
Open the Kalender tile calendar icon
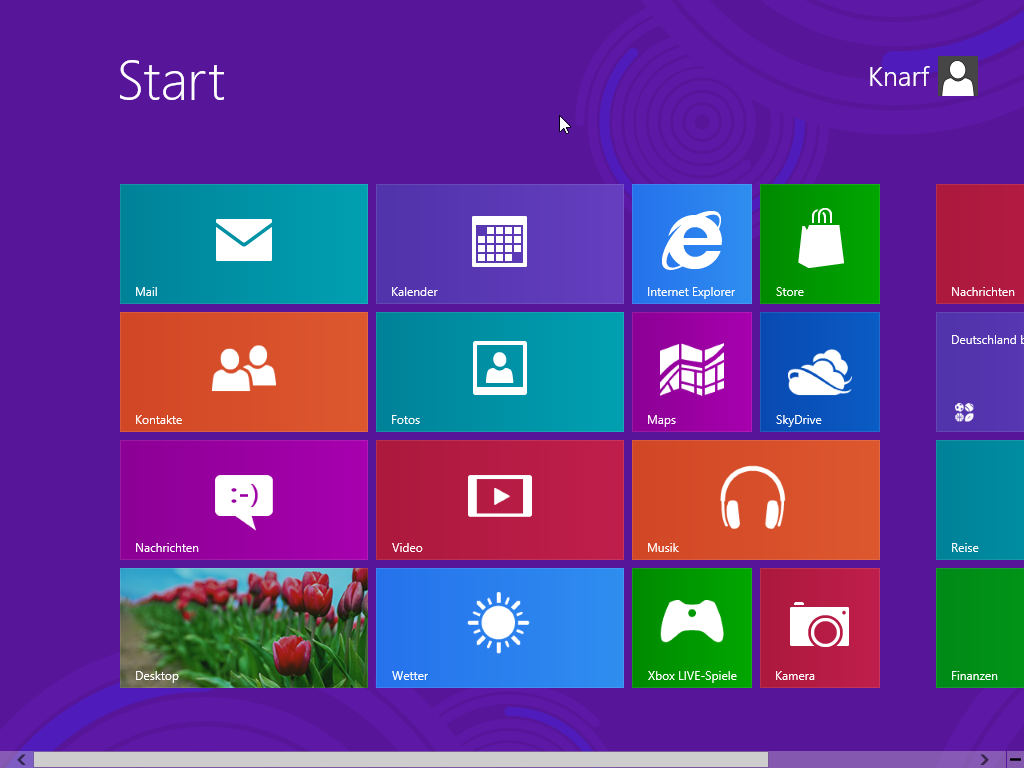(500, 241)
